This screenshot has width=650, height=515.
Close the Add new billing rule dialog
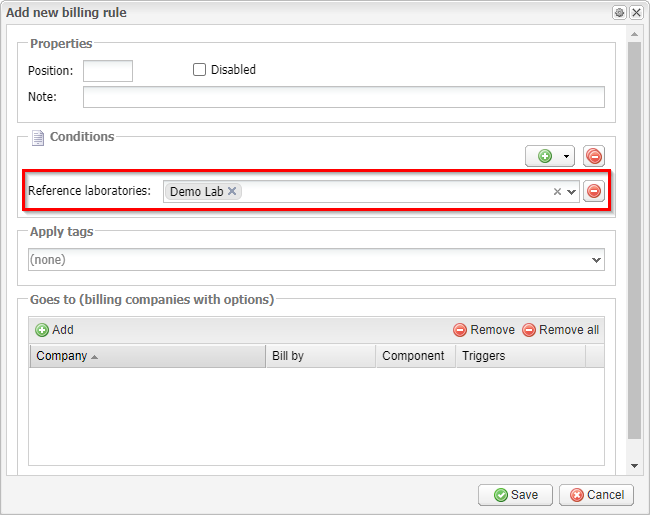(x=636, y=12)
